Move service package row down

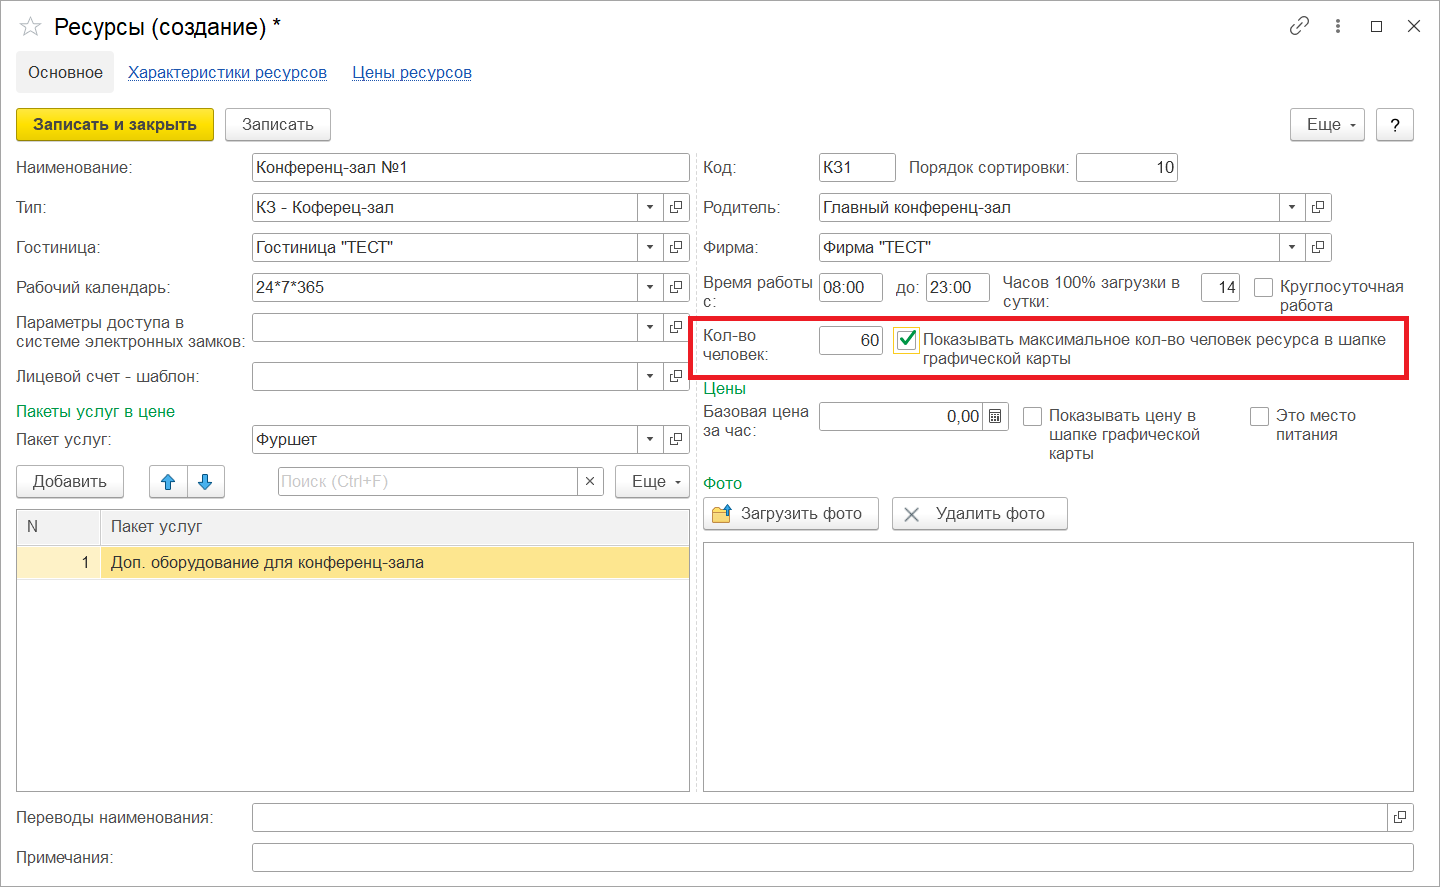[205, 482]
